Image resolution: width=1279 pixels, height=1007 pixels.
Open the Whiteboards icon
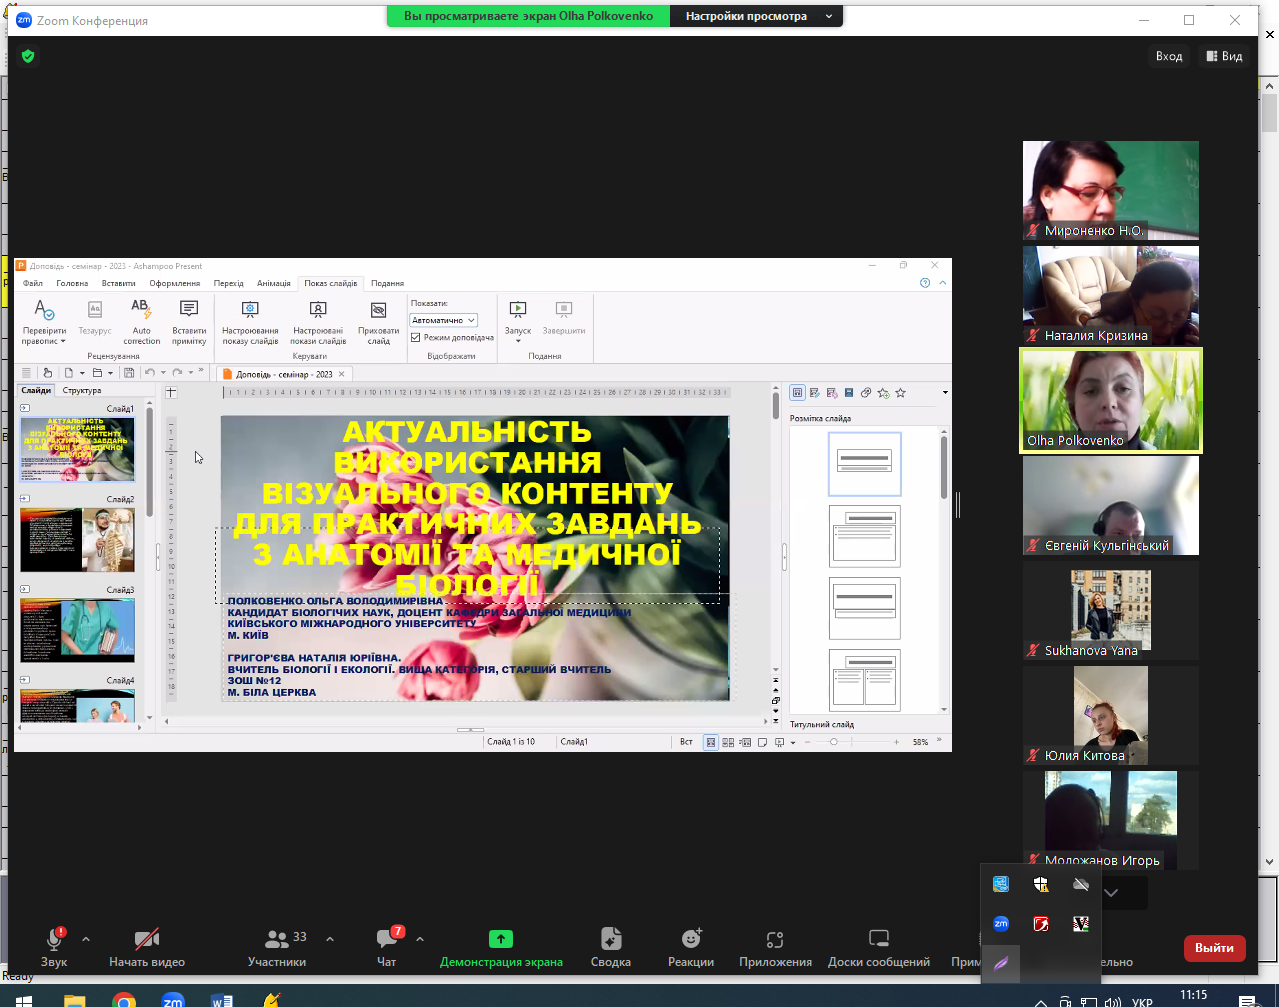[x=879, y=939]
